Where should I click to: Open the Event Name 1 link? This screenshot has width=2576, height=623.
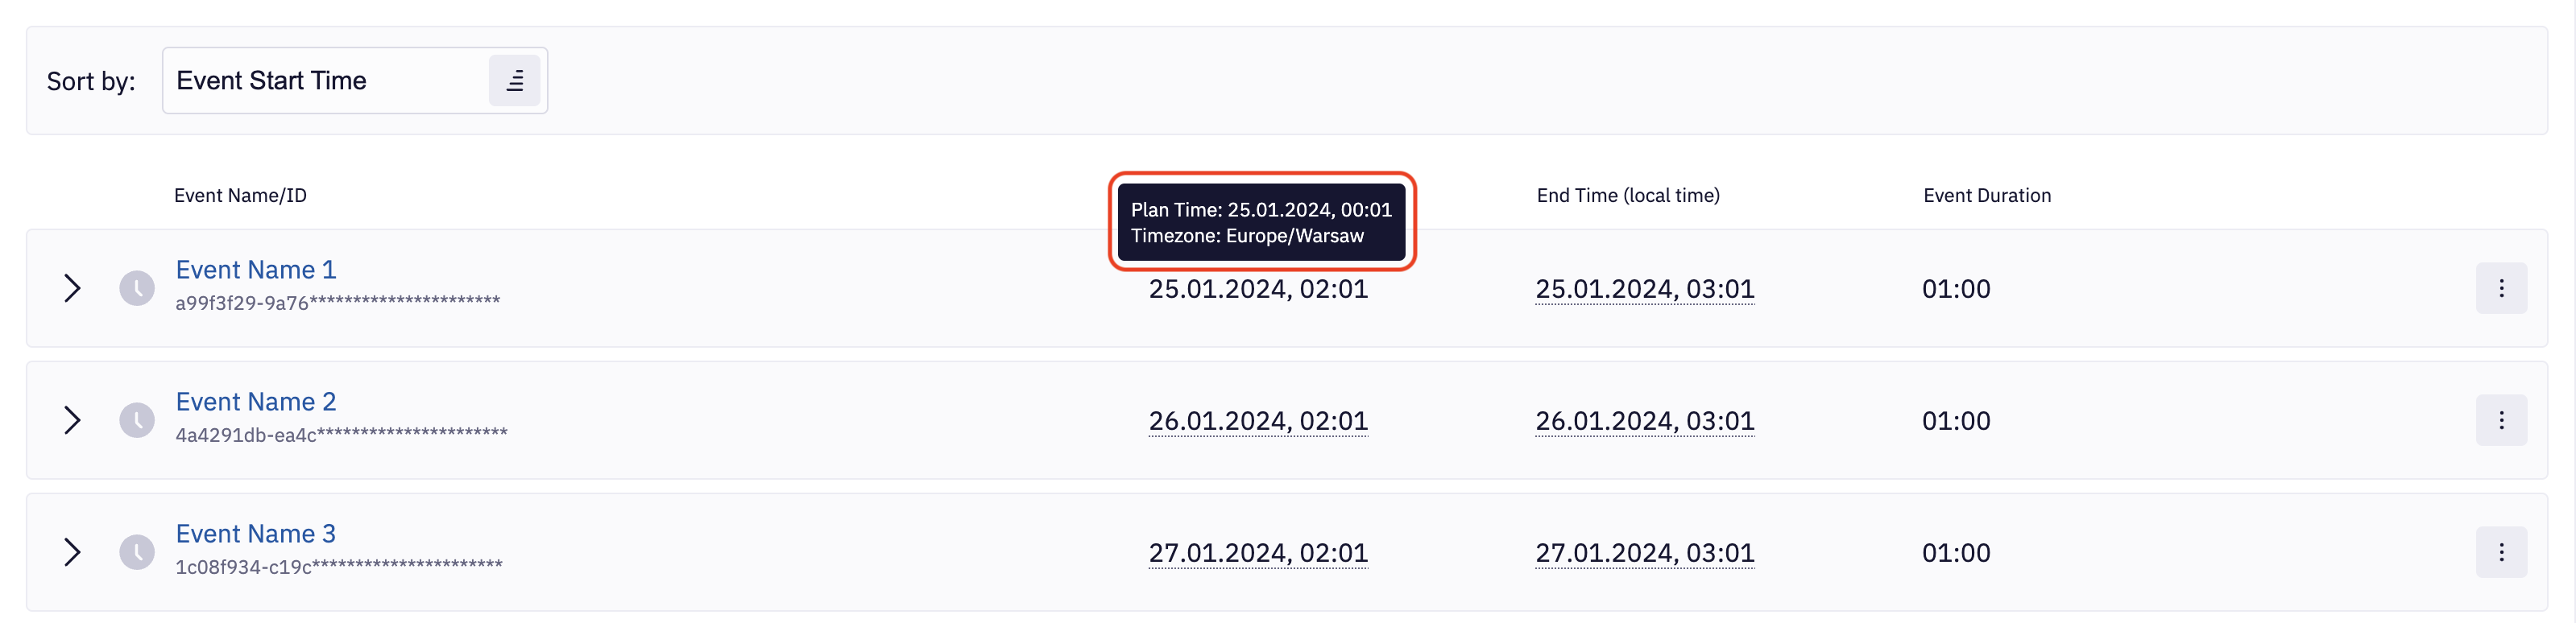(x=256, y=270)
